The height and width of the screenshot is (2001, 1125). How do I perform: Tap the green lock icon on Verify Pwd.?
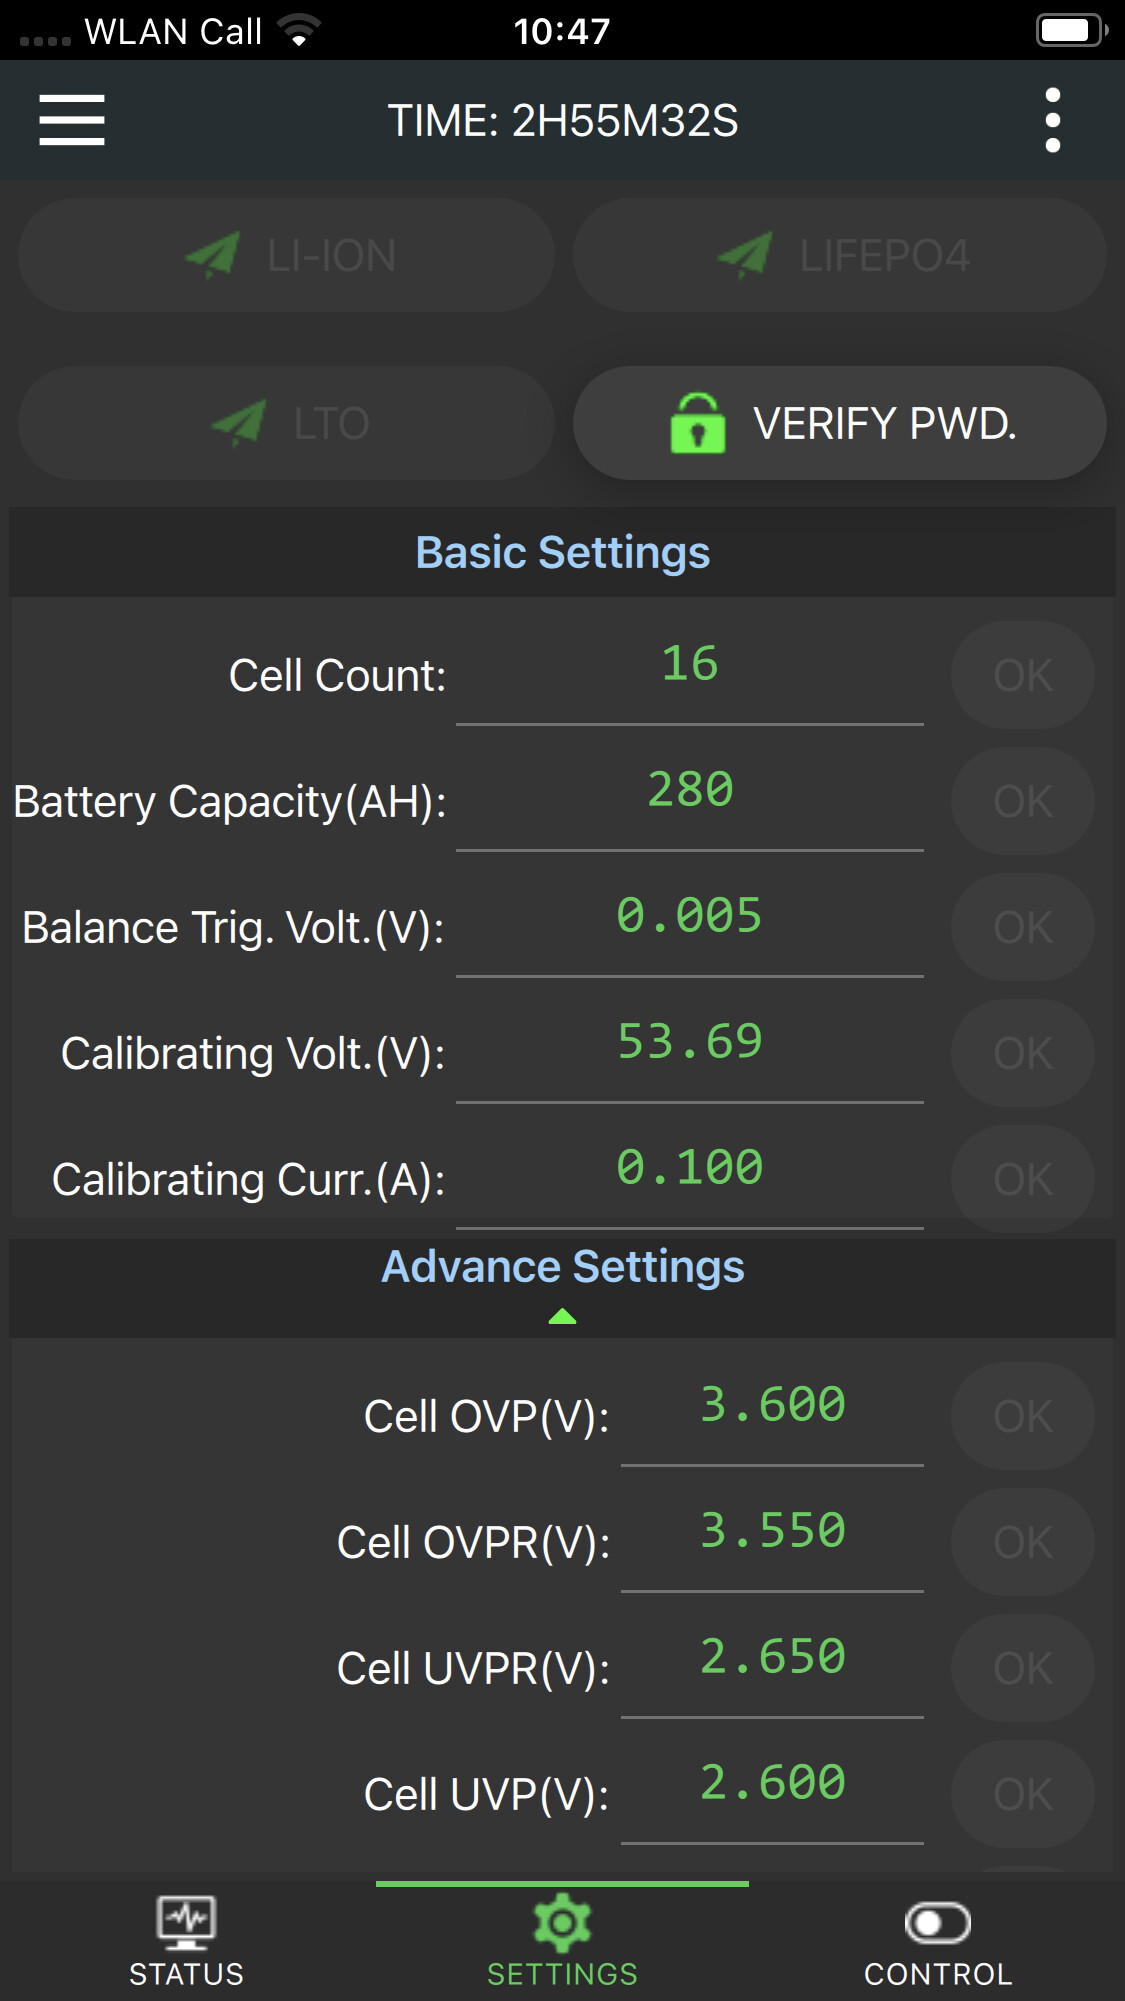coord(698,423)
